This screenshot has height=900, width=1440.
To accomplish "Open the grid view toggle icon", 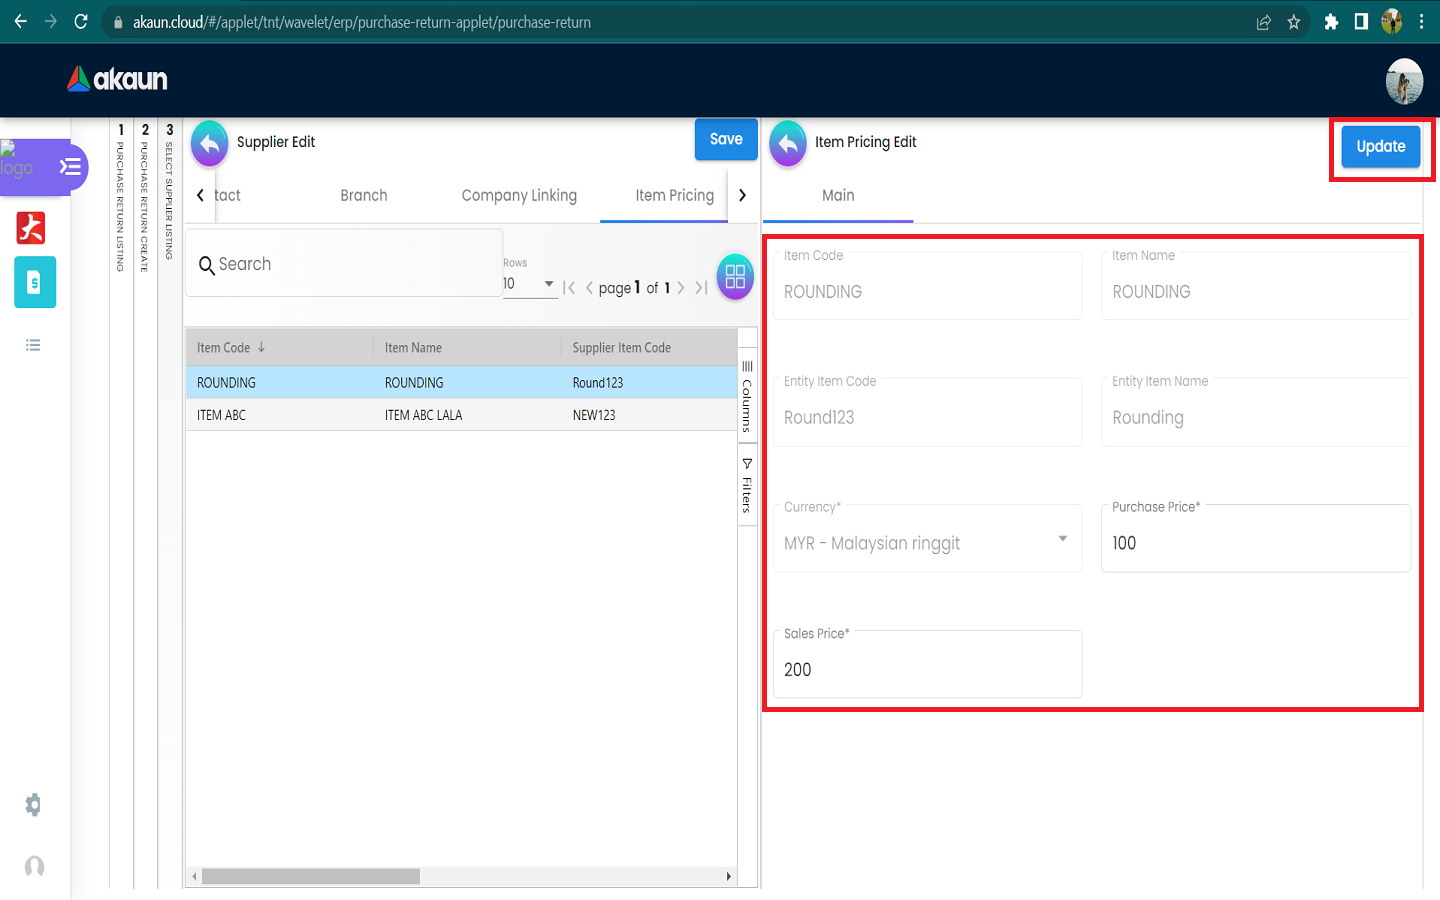I will pyautogui.click(x=735, y=277).
